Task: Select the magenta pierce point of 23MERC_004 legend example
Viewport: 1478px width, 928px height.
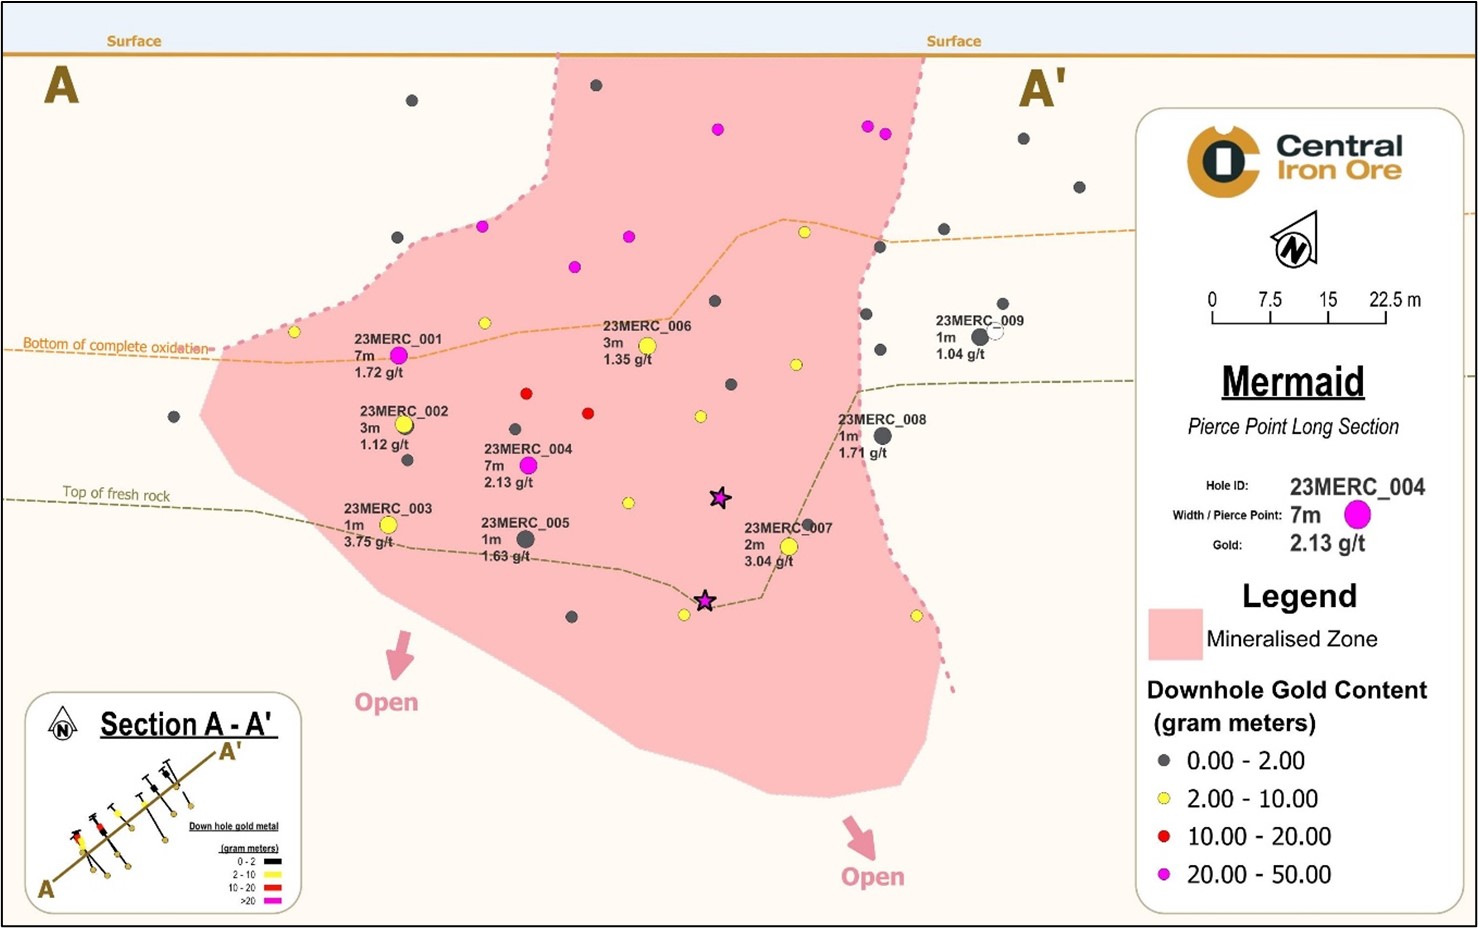Action: (x=1357, y=514)
